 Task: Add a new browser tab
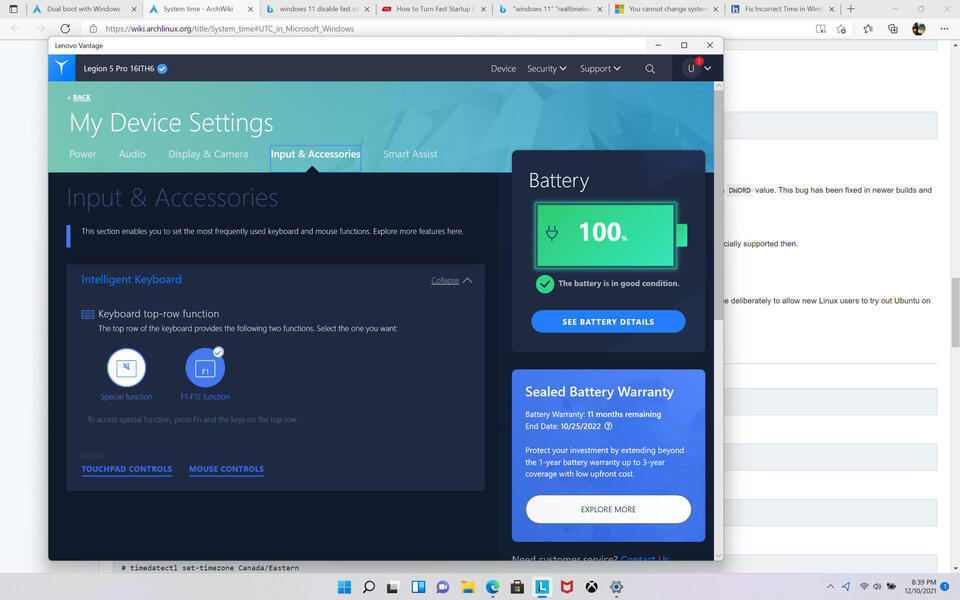point(850,9)
